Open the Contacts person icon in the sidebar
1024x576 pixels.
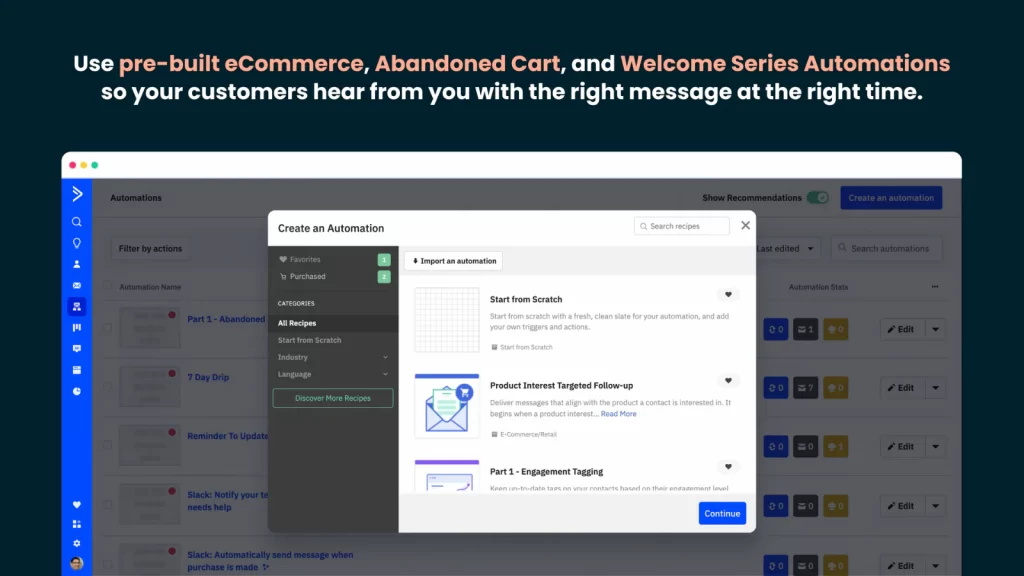76,264
